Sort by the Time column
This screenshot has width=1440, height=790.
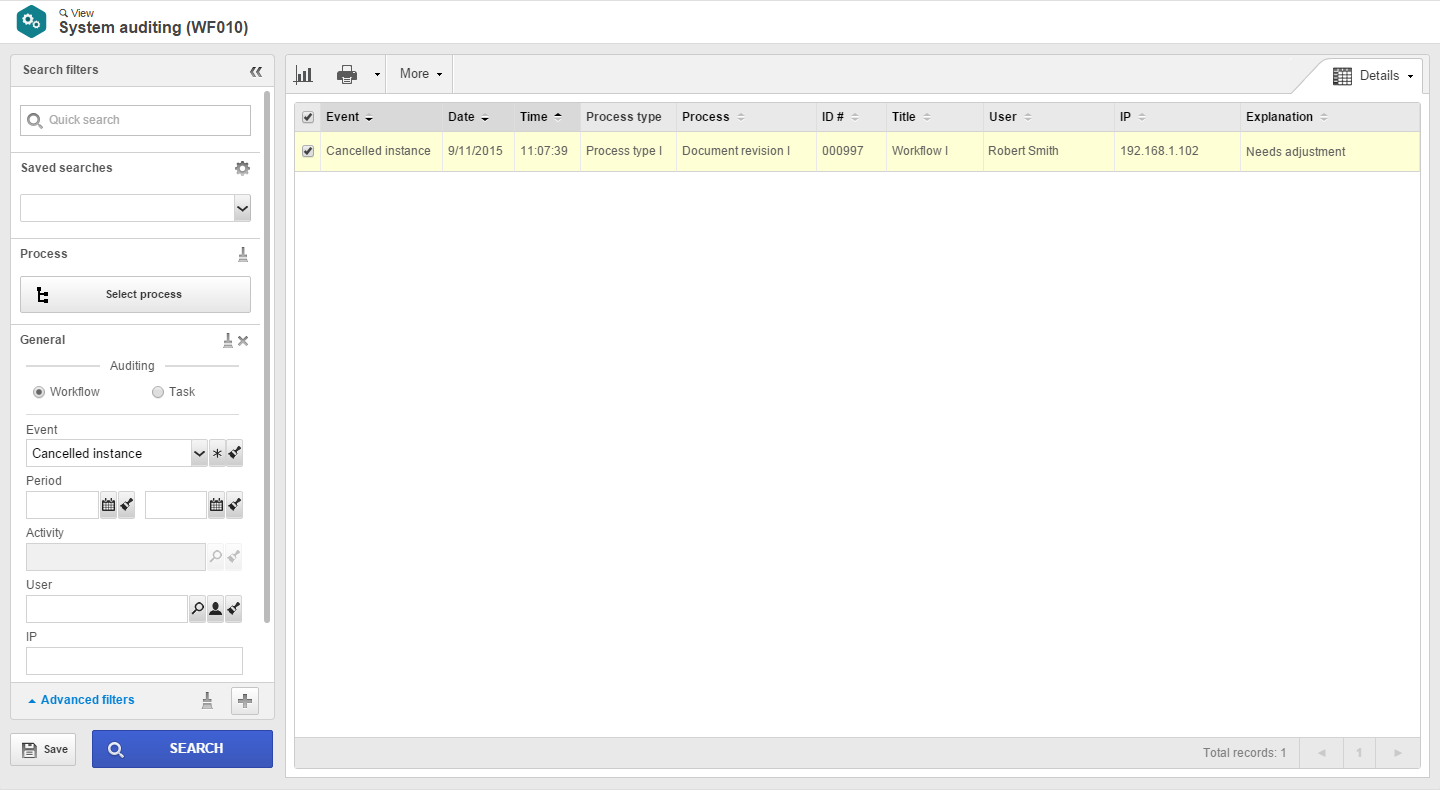click(547, 117)
